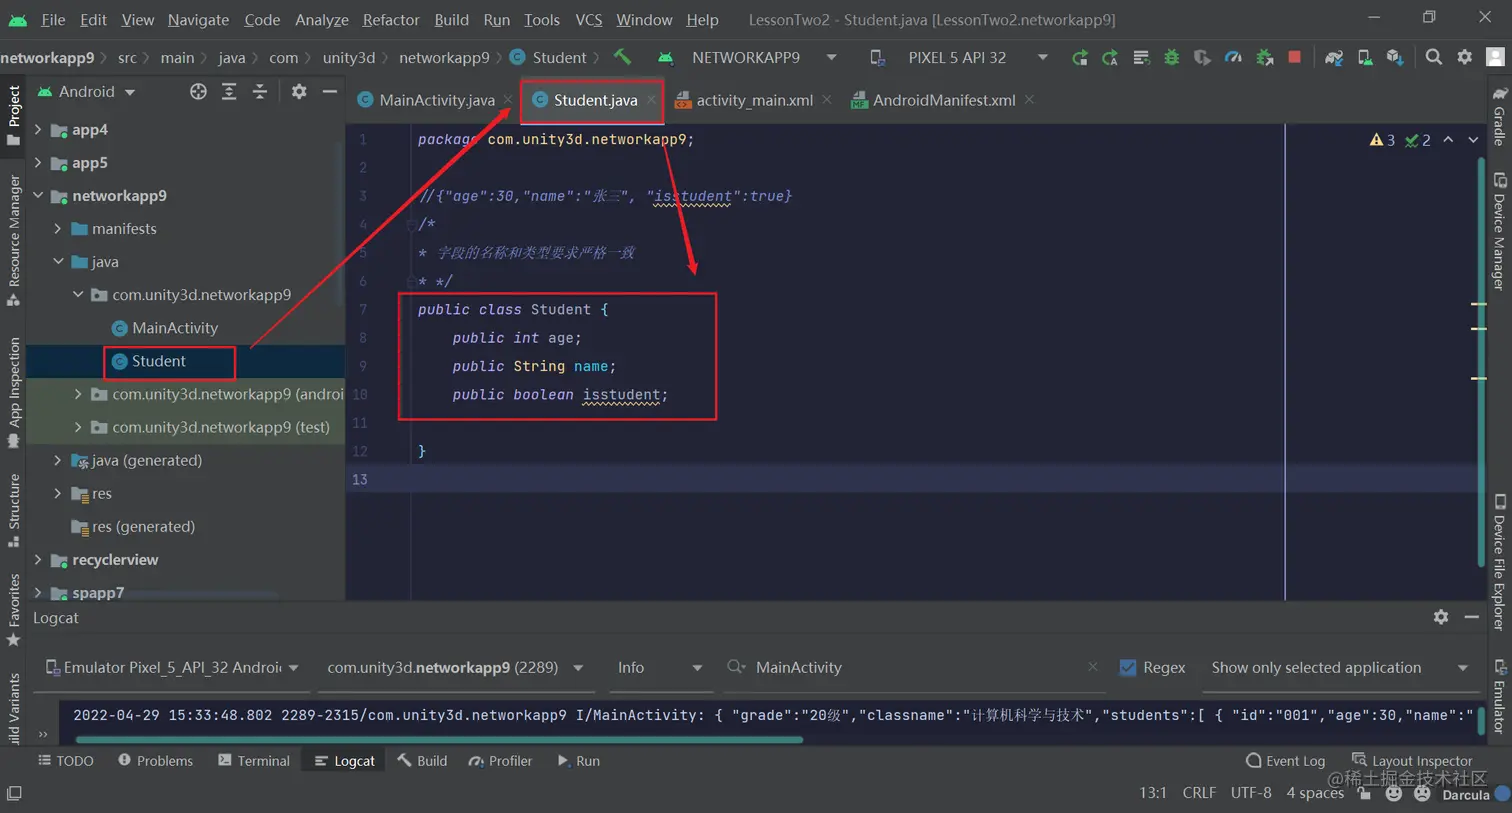Expand the app4 module node
The height and width of the screenshot is (813, 1512).
click(x=38, y=129)
